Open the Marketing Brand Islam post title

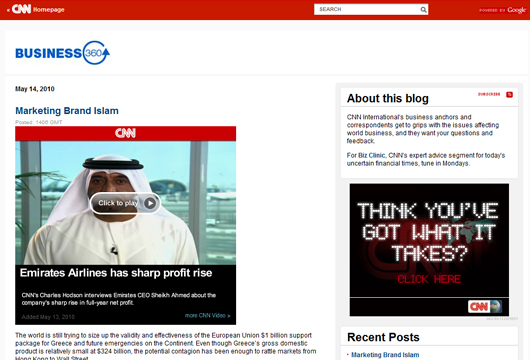pyautogui.click(x=67, y=111)
